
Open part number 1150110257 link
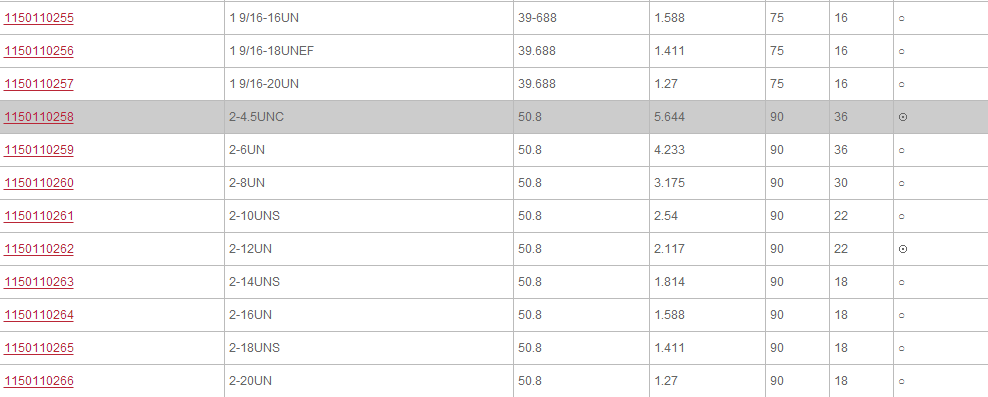(39, 84)
